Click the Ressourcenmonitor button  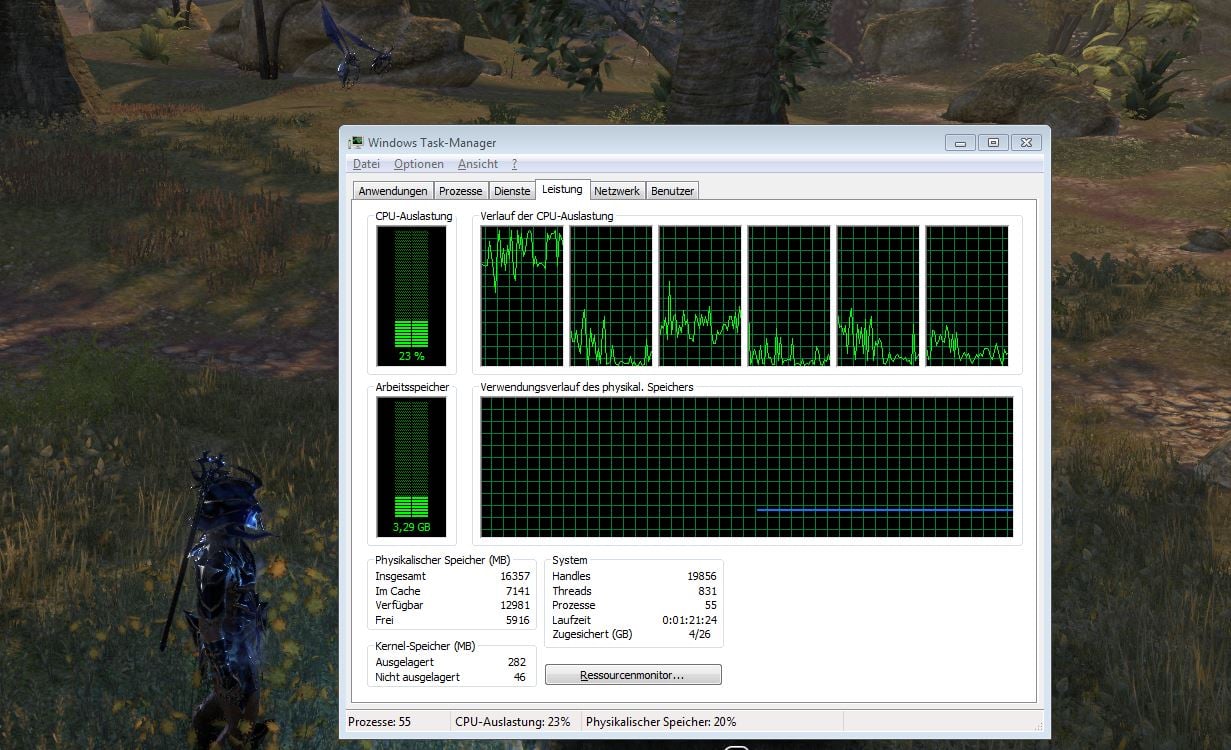(633, 675)
